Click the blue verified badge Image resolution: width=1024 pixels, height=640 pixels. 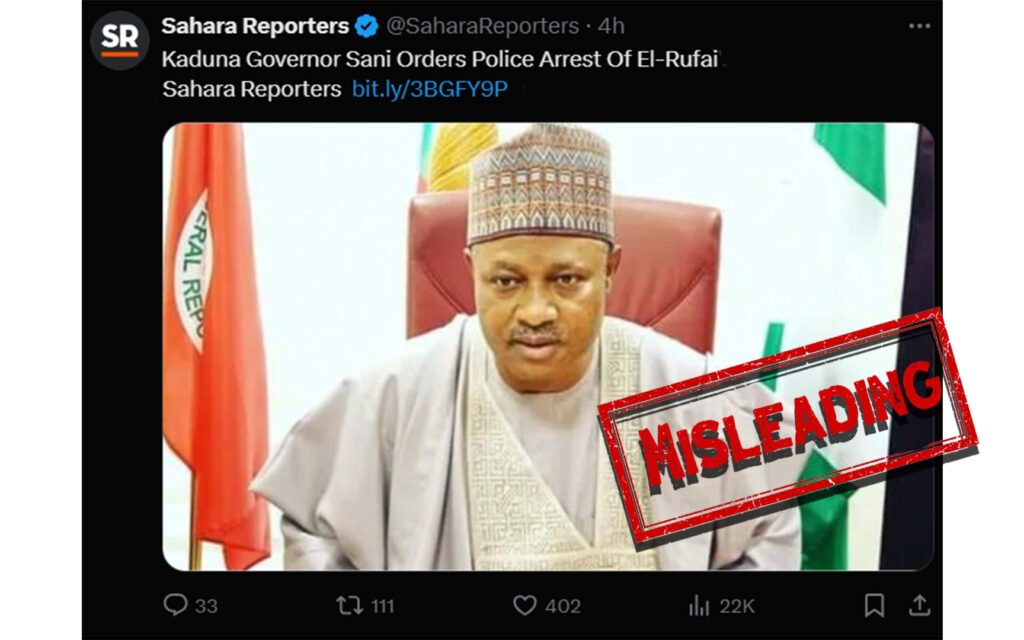[367, 26]
